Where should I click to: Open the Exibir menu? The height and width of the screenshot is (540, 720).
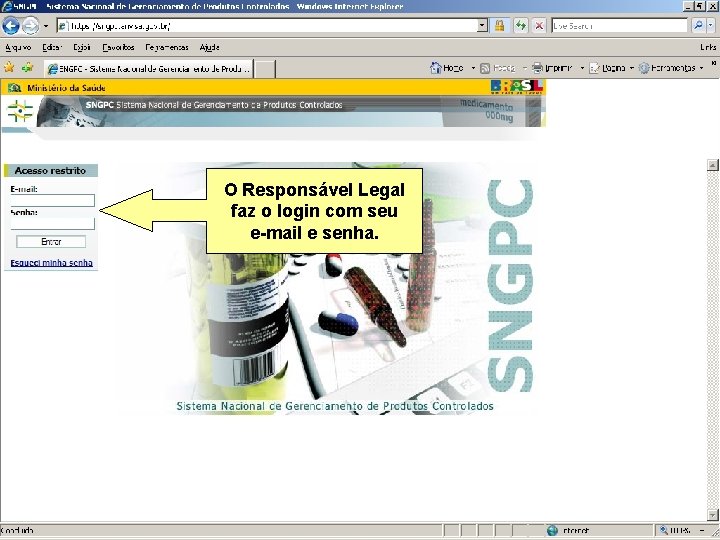[x=82, y=47]
